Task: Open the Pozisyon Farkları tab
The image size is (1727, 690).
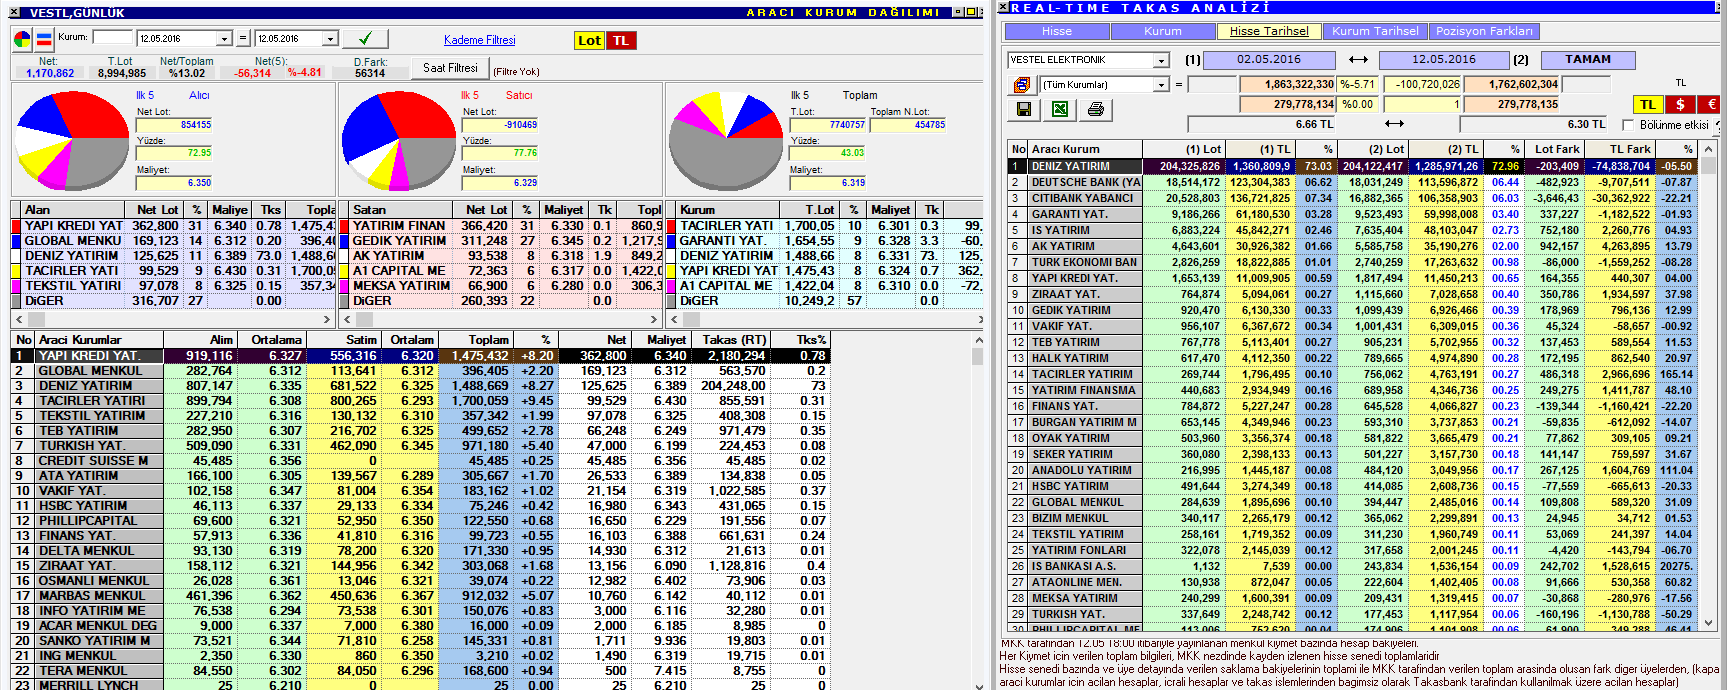Action: 1483,31
